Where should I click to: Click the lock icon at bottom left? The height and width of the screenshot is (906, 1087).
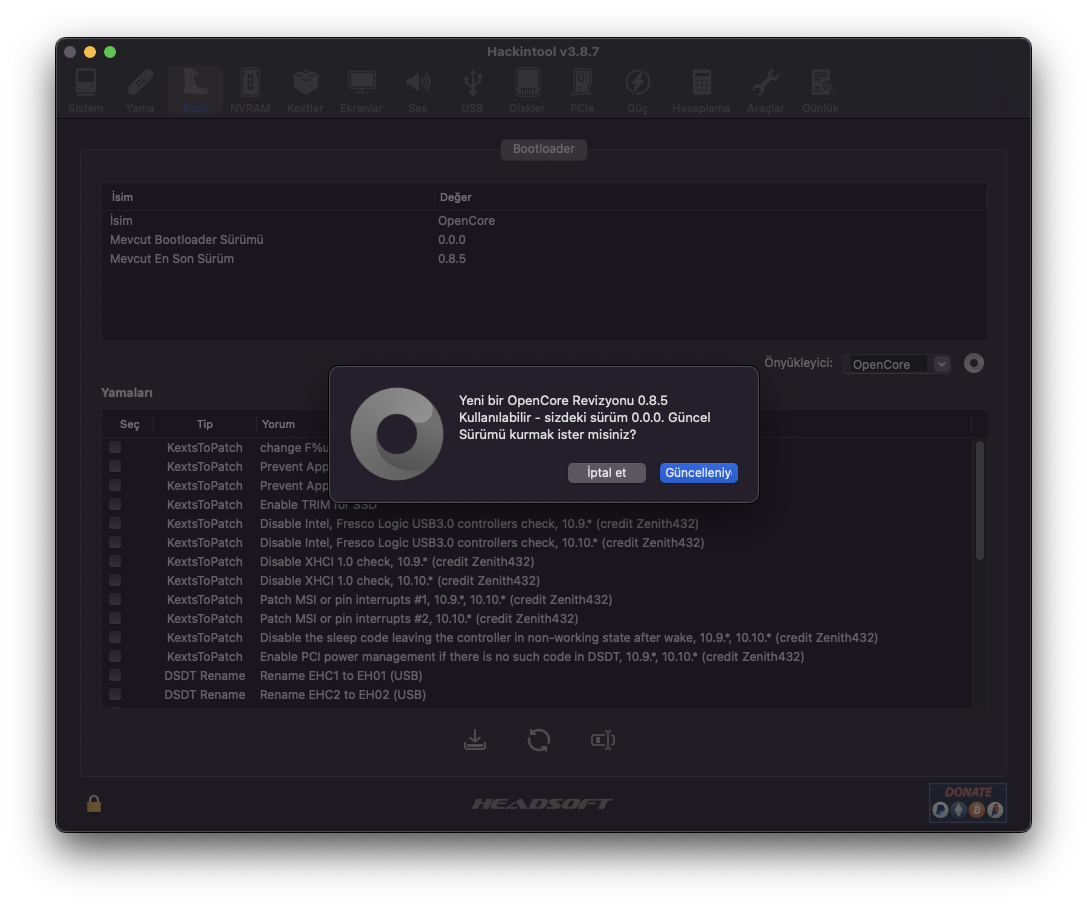pos(94,803)
